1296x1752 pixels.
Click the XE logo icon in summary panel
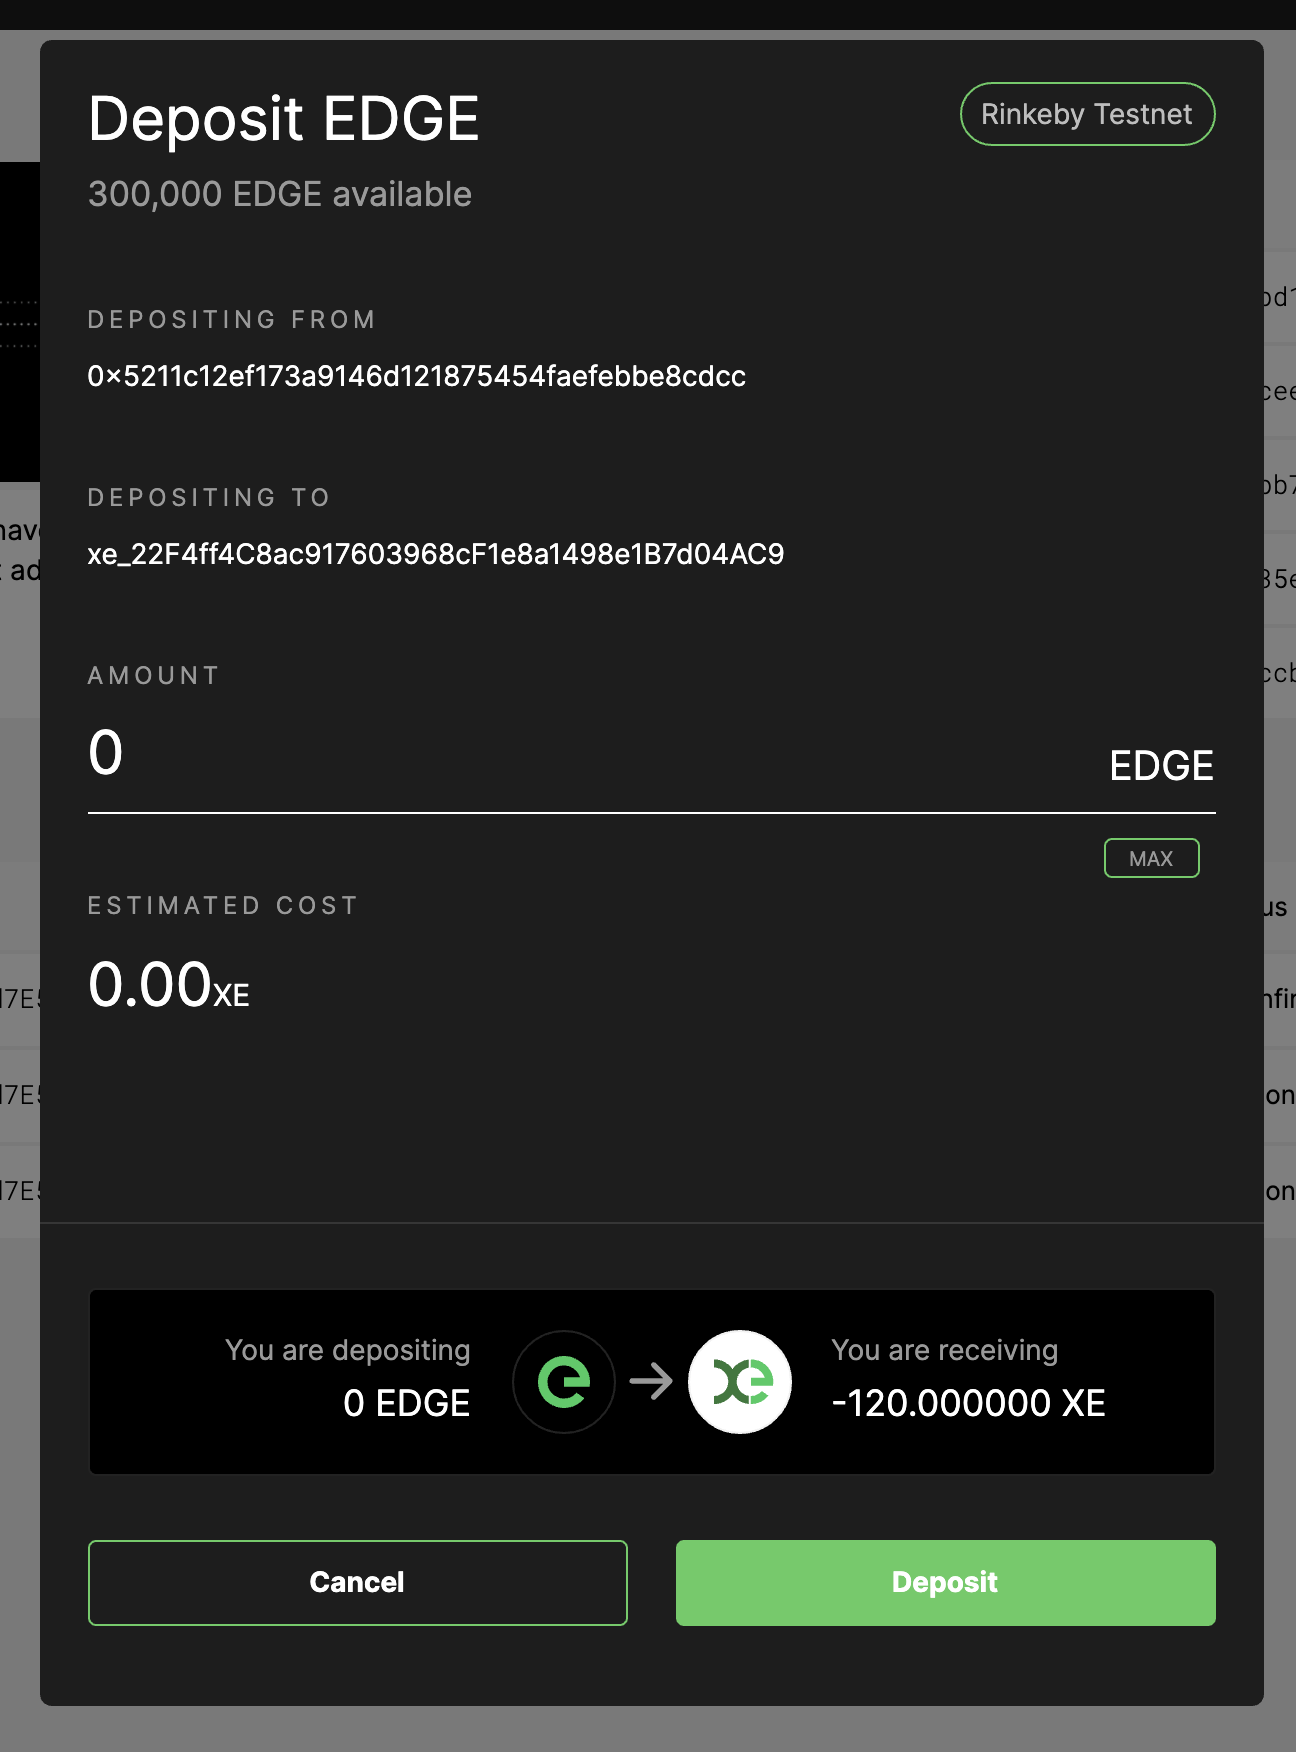tap(740, 1381)
